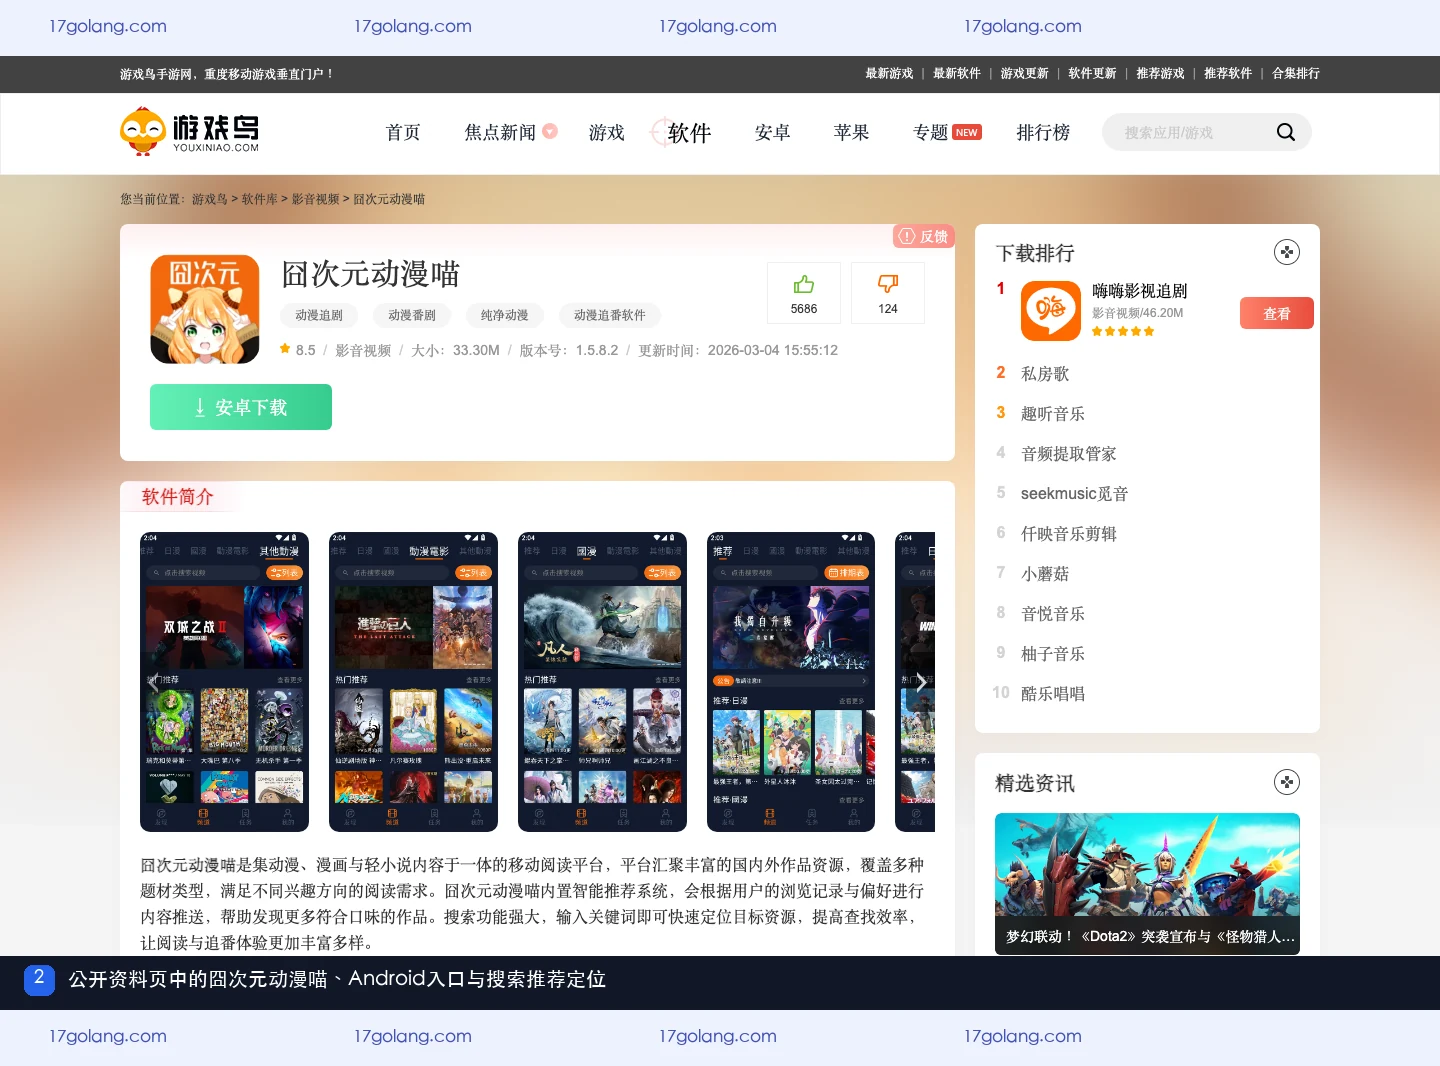Click the 推荐游戏 top link
Screen dimensions: 1440x1066
(x=1160, y=73)
